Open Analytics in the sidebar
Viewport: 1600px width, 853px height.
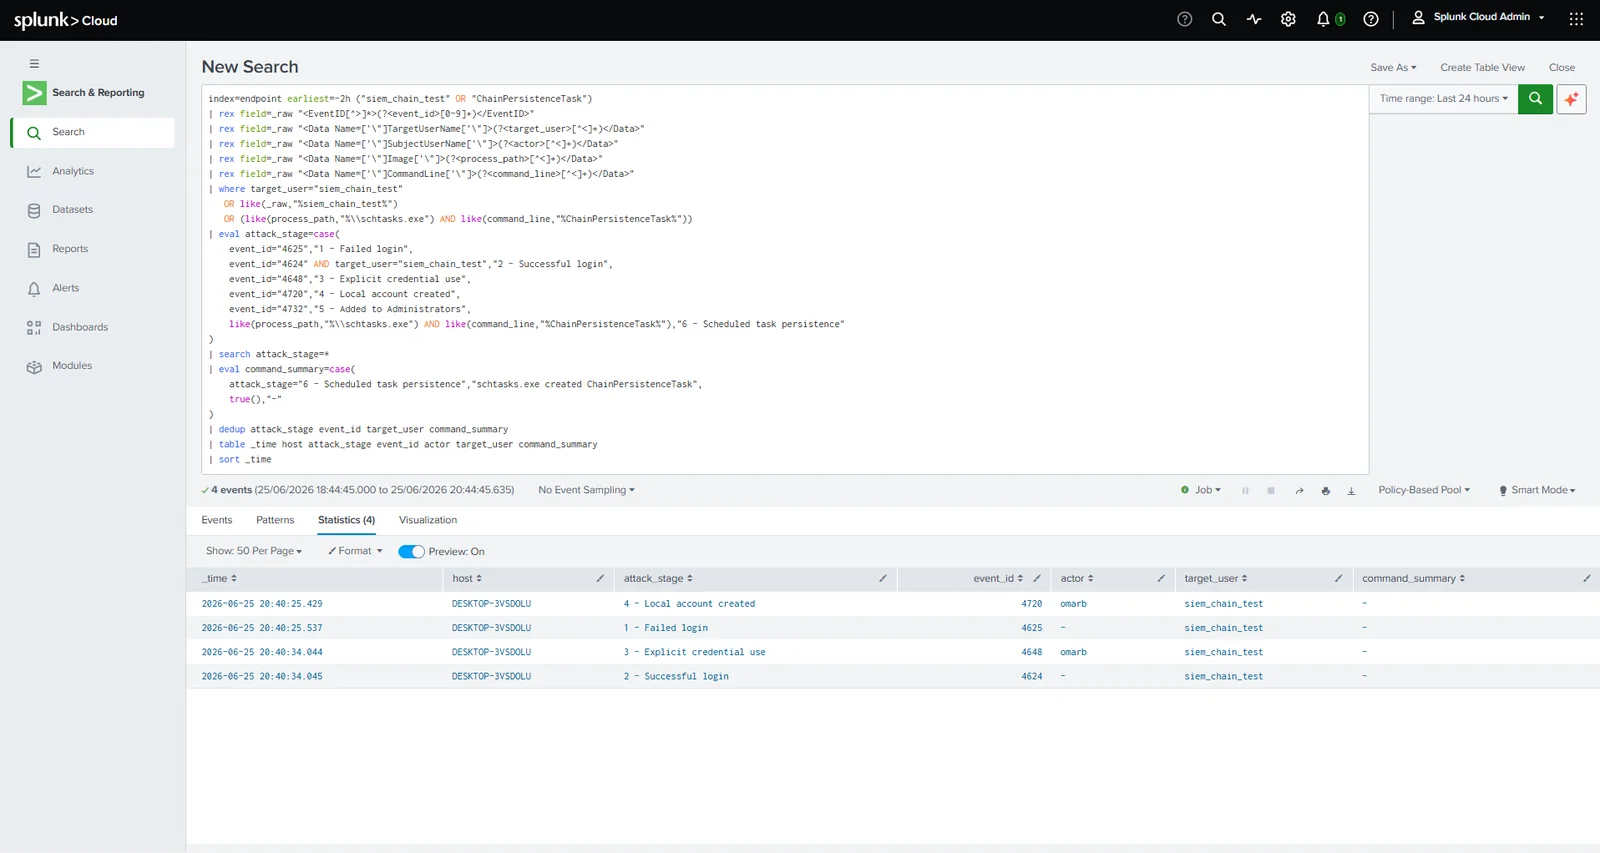tap(93, 171)
